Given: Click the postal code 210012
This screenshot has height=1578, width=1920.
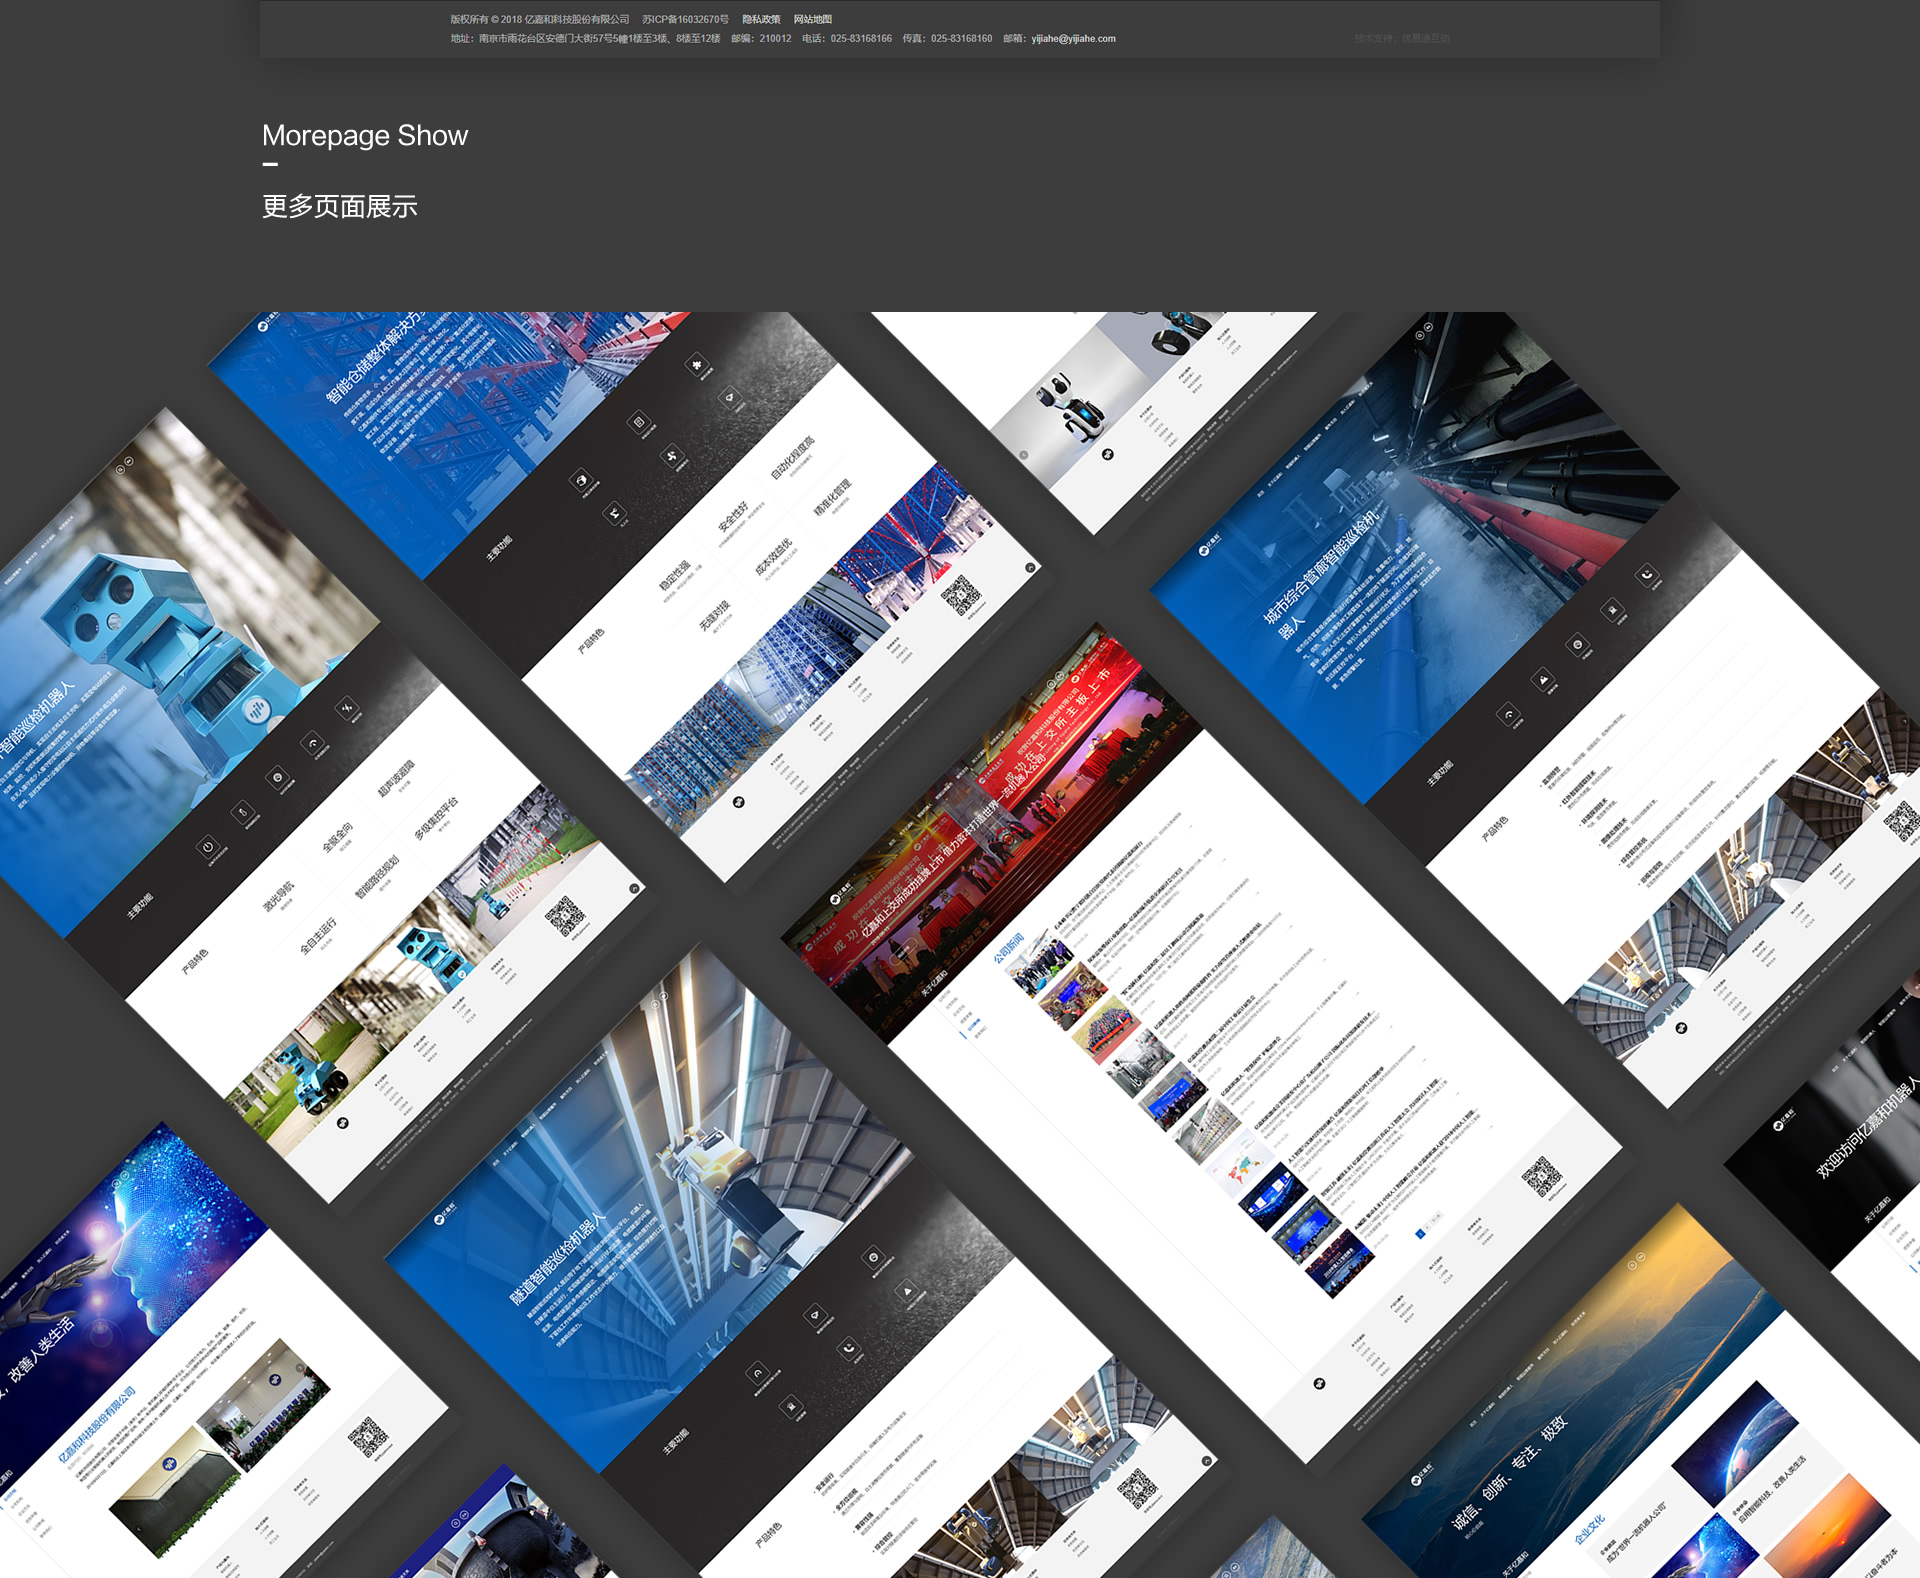Looking at the screenshot, I should tap(775, 39).
